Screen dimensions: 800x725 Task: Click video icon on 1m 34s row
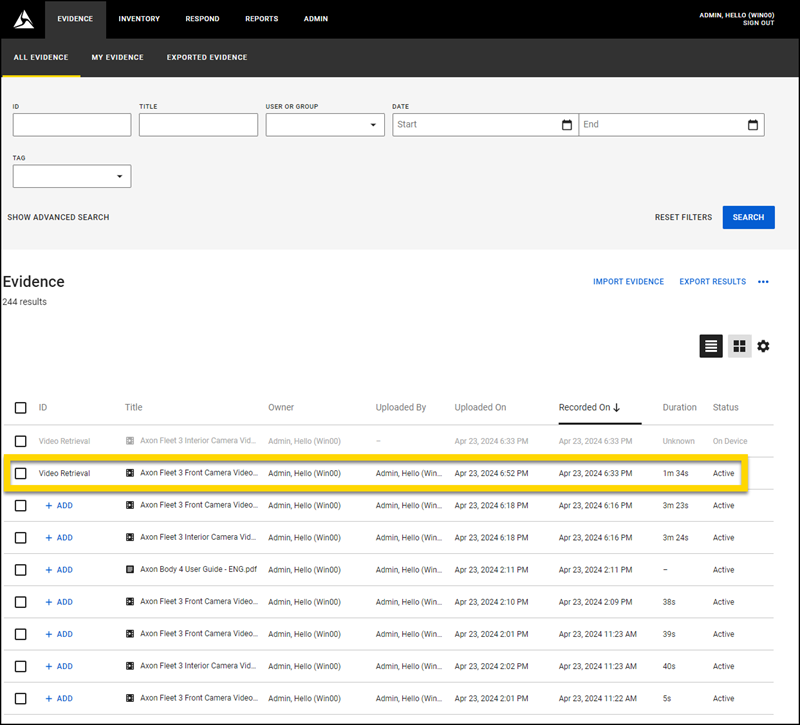click(130, 473)
